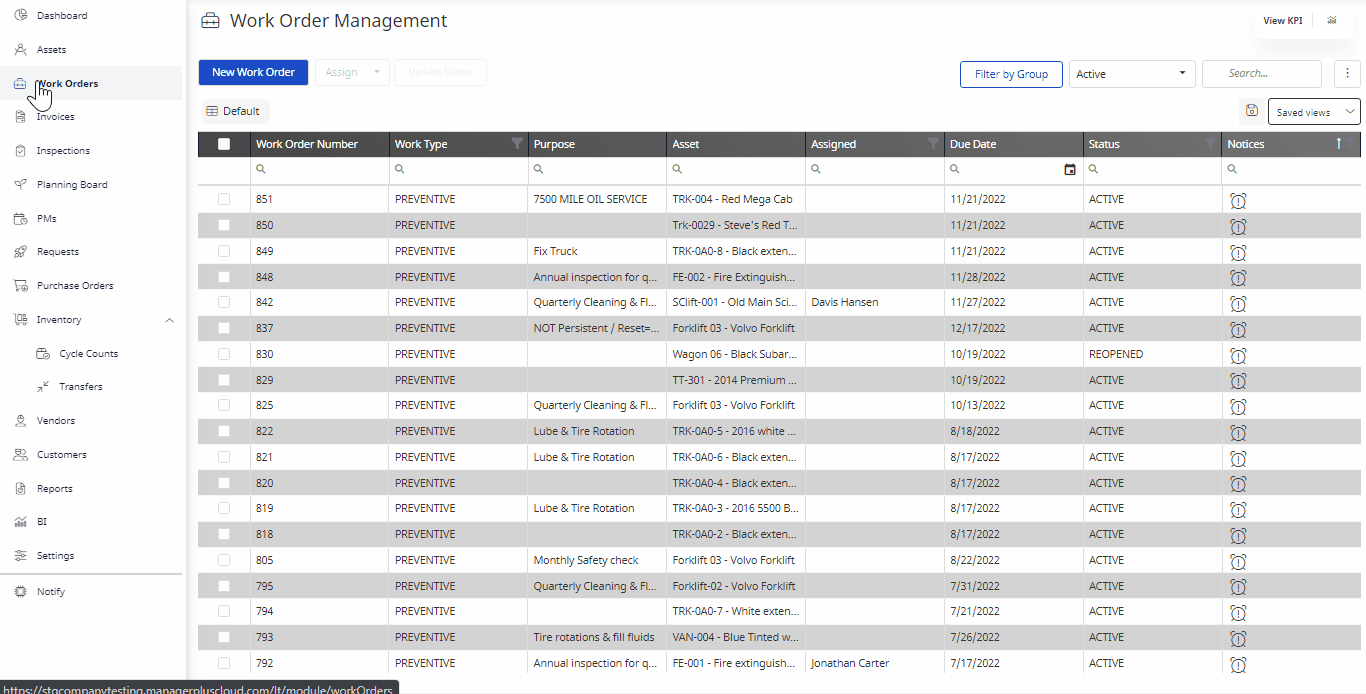Create a New Work Order
The width and height of the screenshot is (1366, 694).
(x=253, y=72)
